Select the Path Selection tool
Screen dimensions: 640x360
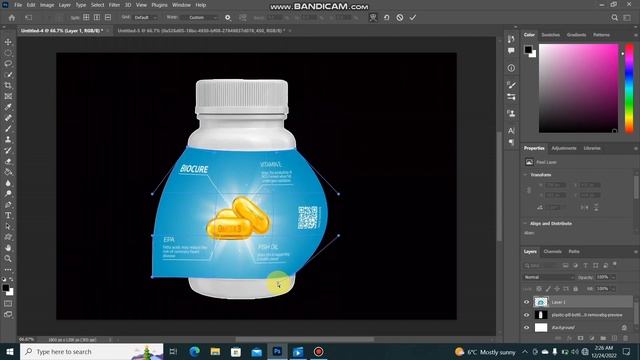(x=8, y=226)
